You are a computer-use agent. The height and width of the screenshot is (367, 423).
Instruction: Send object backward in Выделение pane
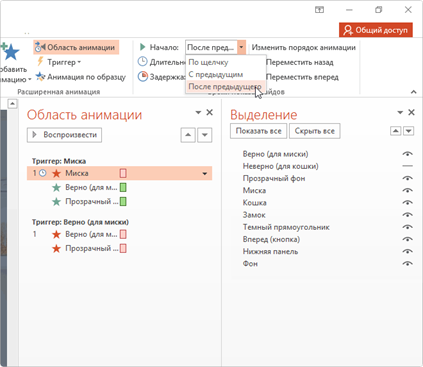pyautogui.click(x=409, y=131)
